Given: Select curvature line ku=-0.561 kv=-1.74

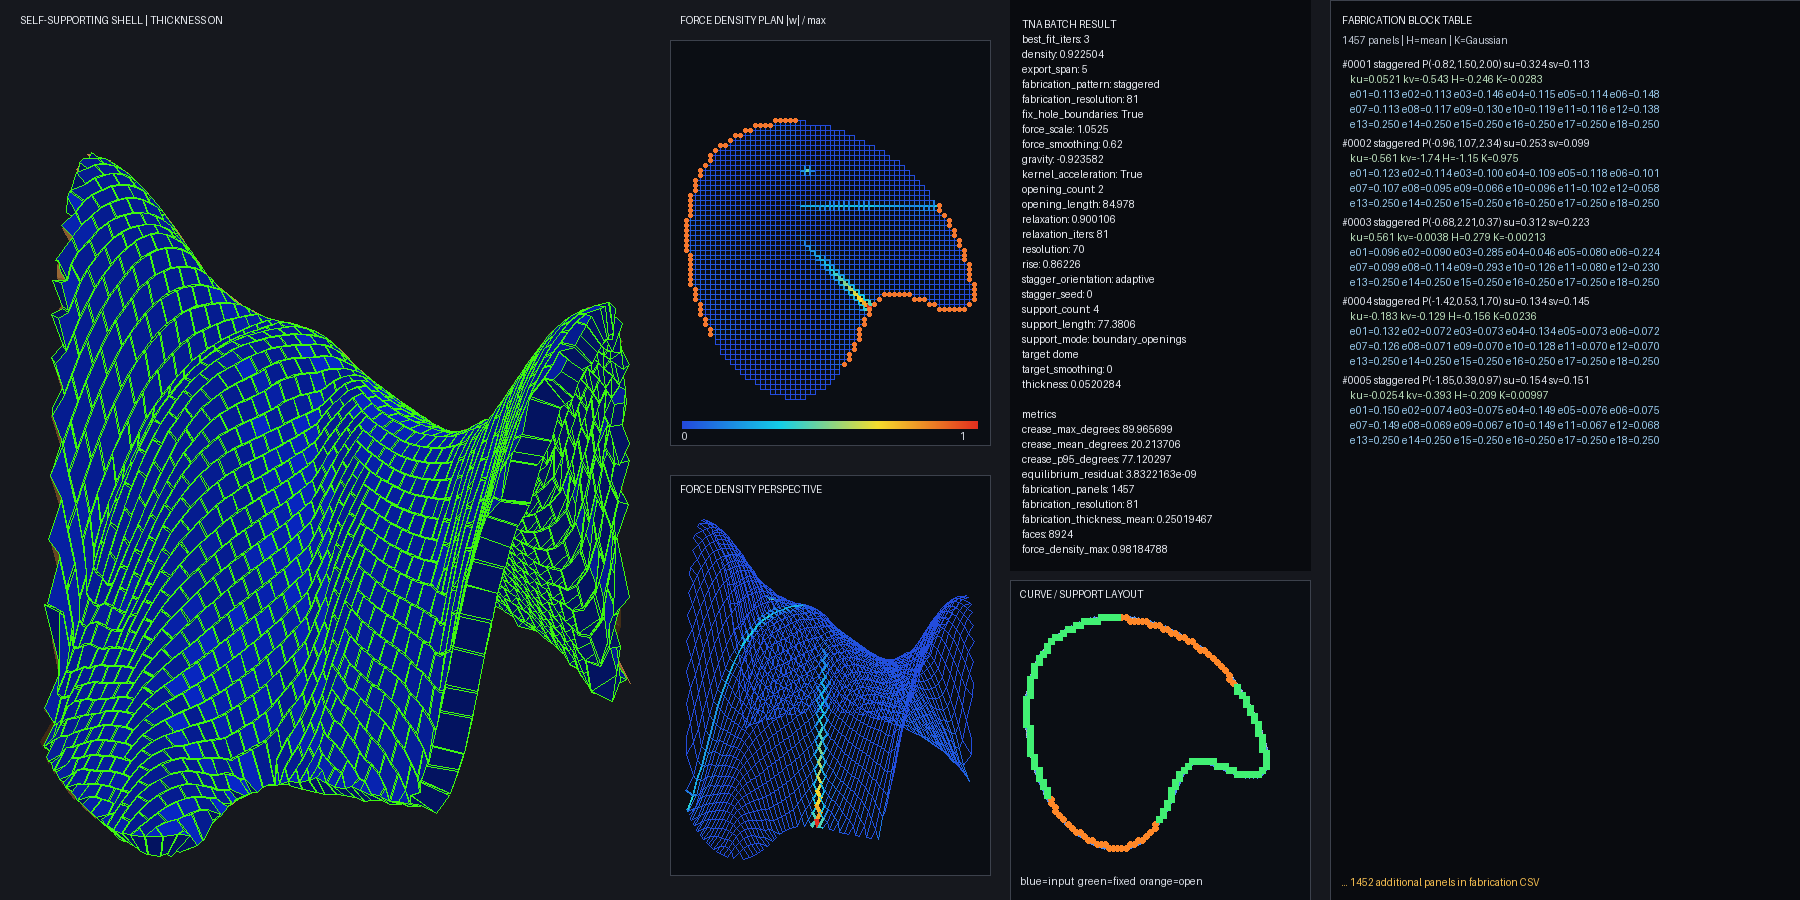Looking at the screenshot, I should [1434, 158].
